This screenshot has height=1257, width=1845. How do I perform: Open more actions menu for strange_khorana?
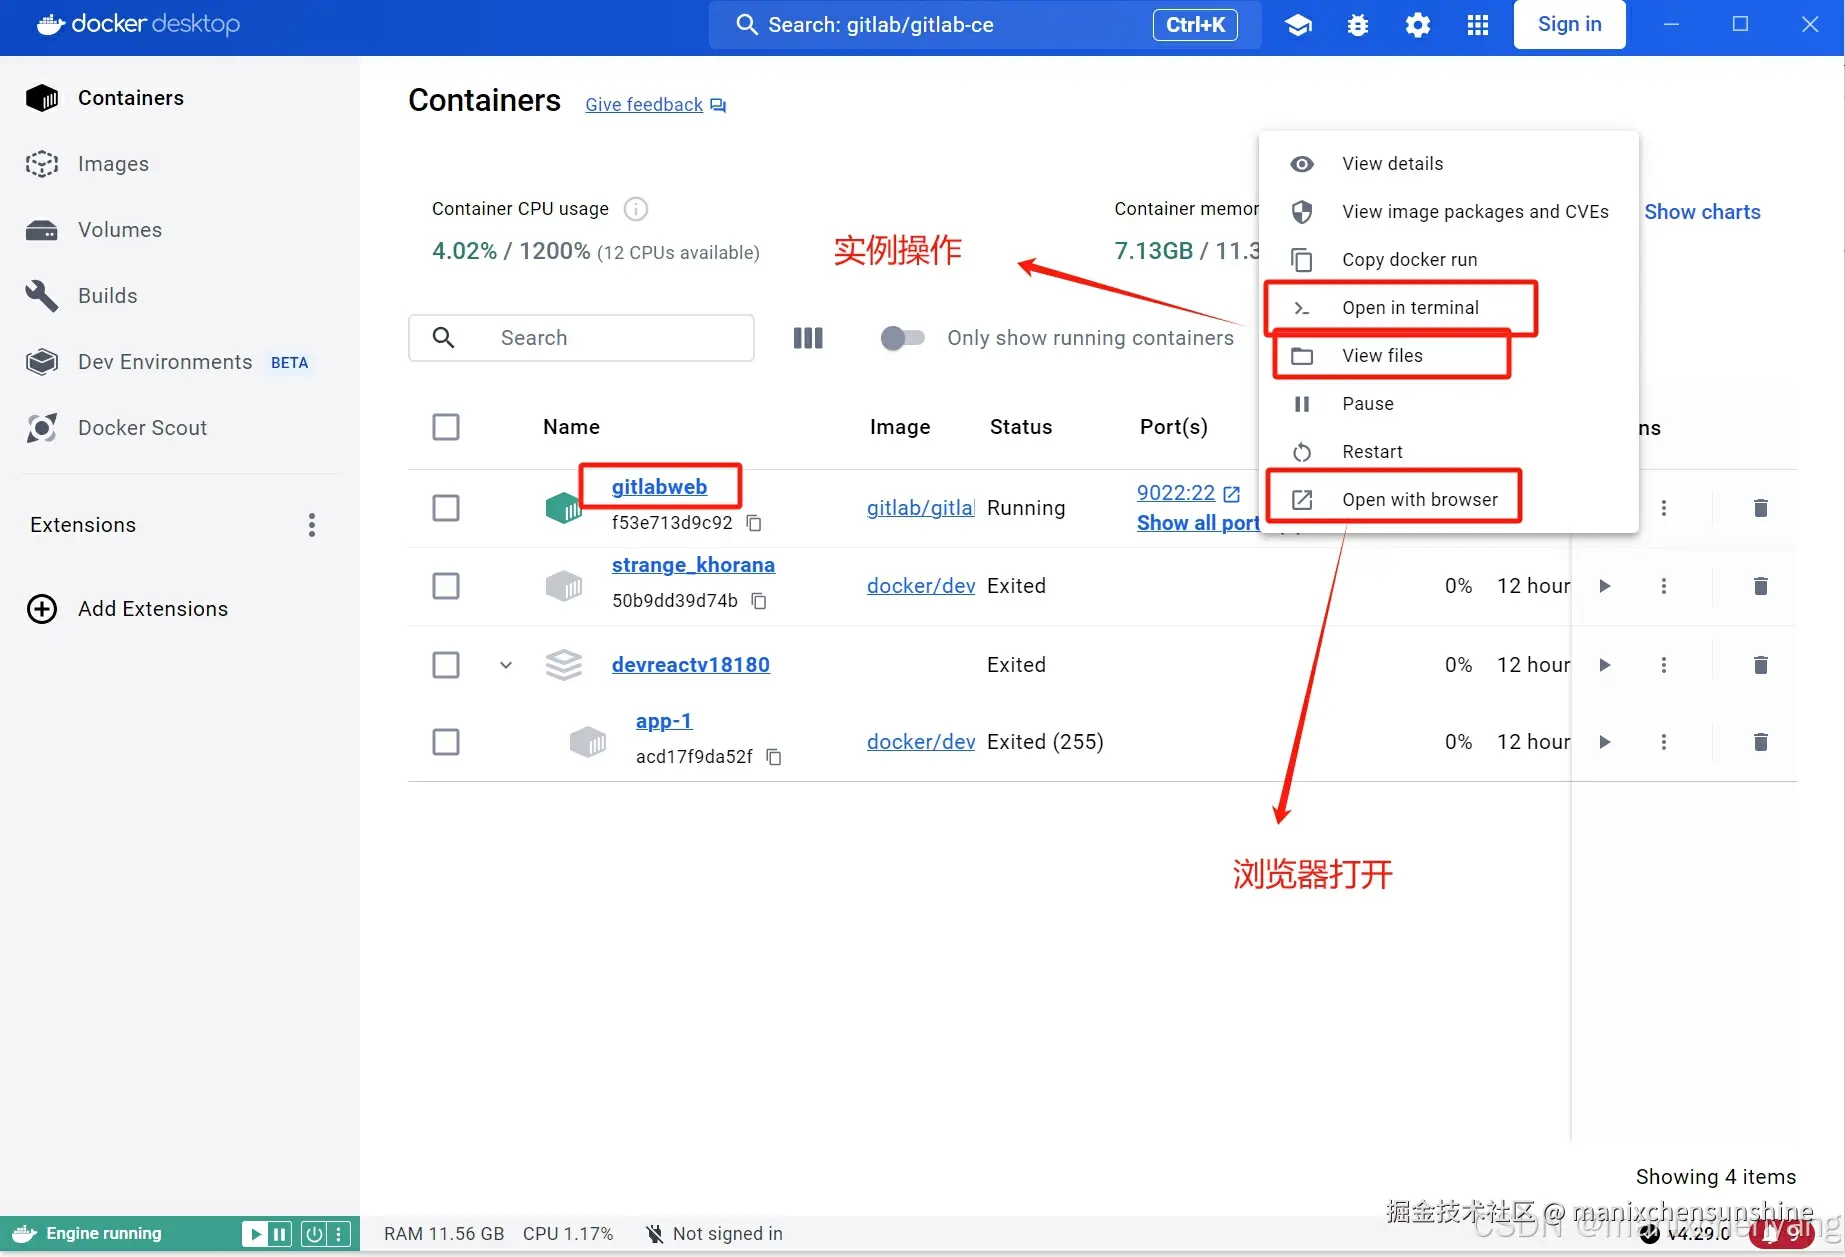coord(1664,586)
